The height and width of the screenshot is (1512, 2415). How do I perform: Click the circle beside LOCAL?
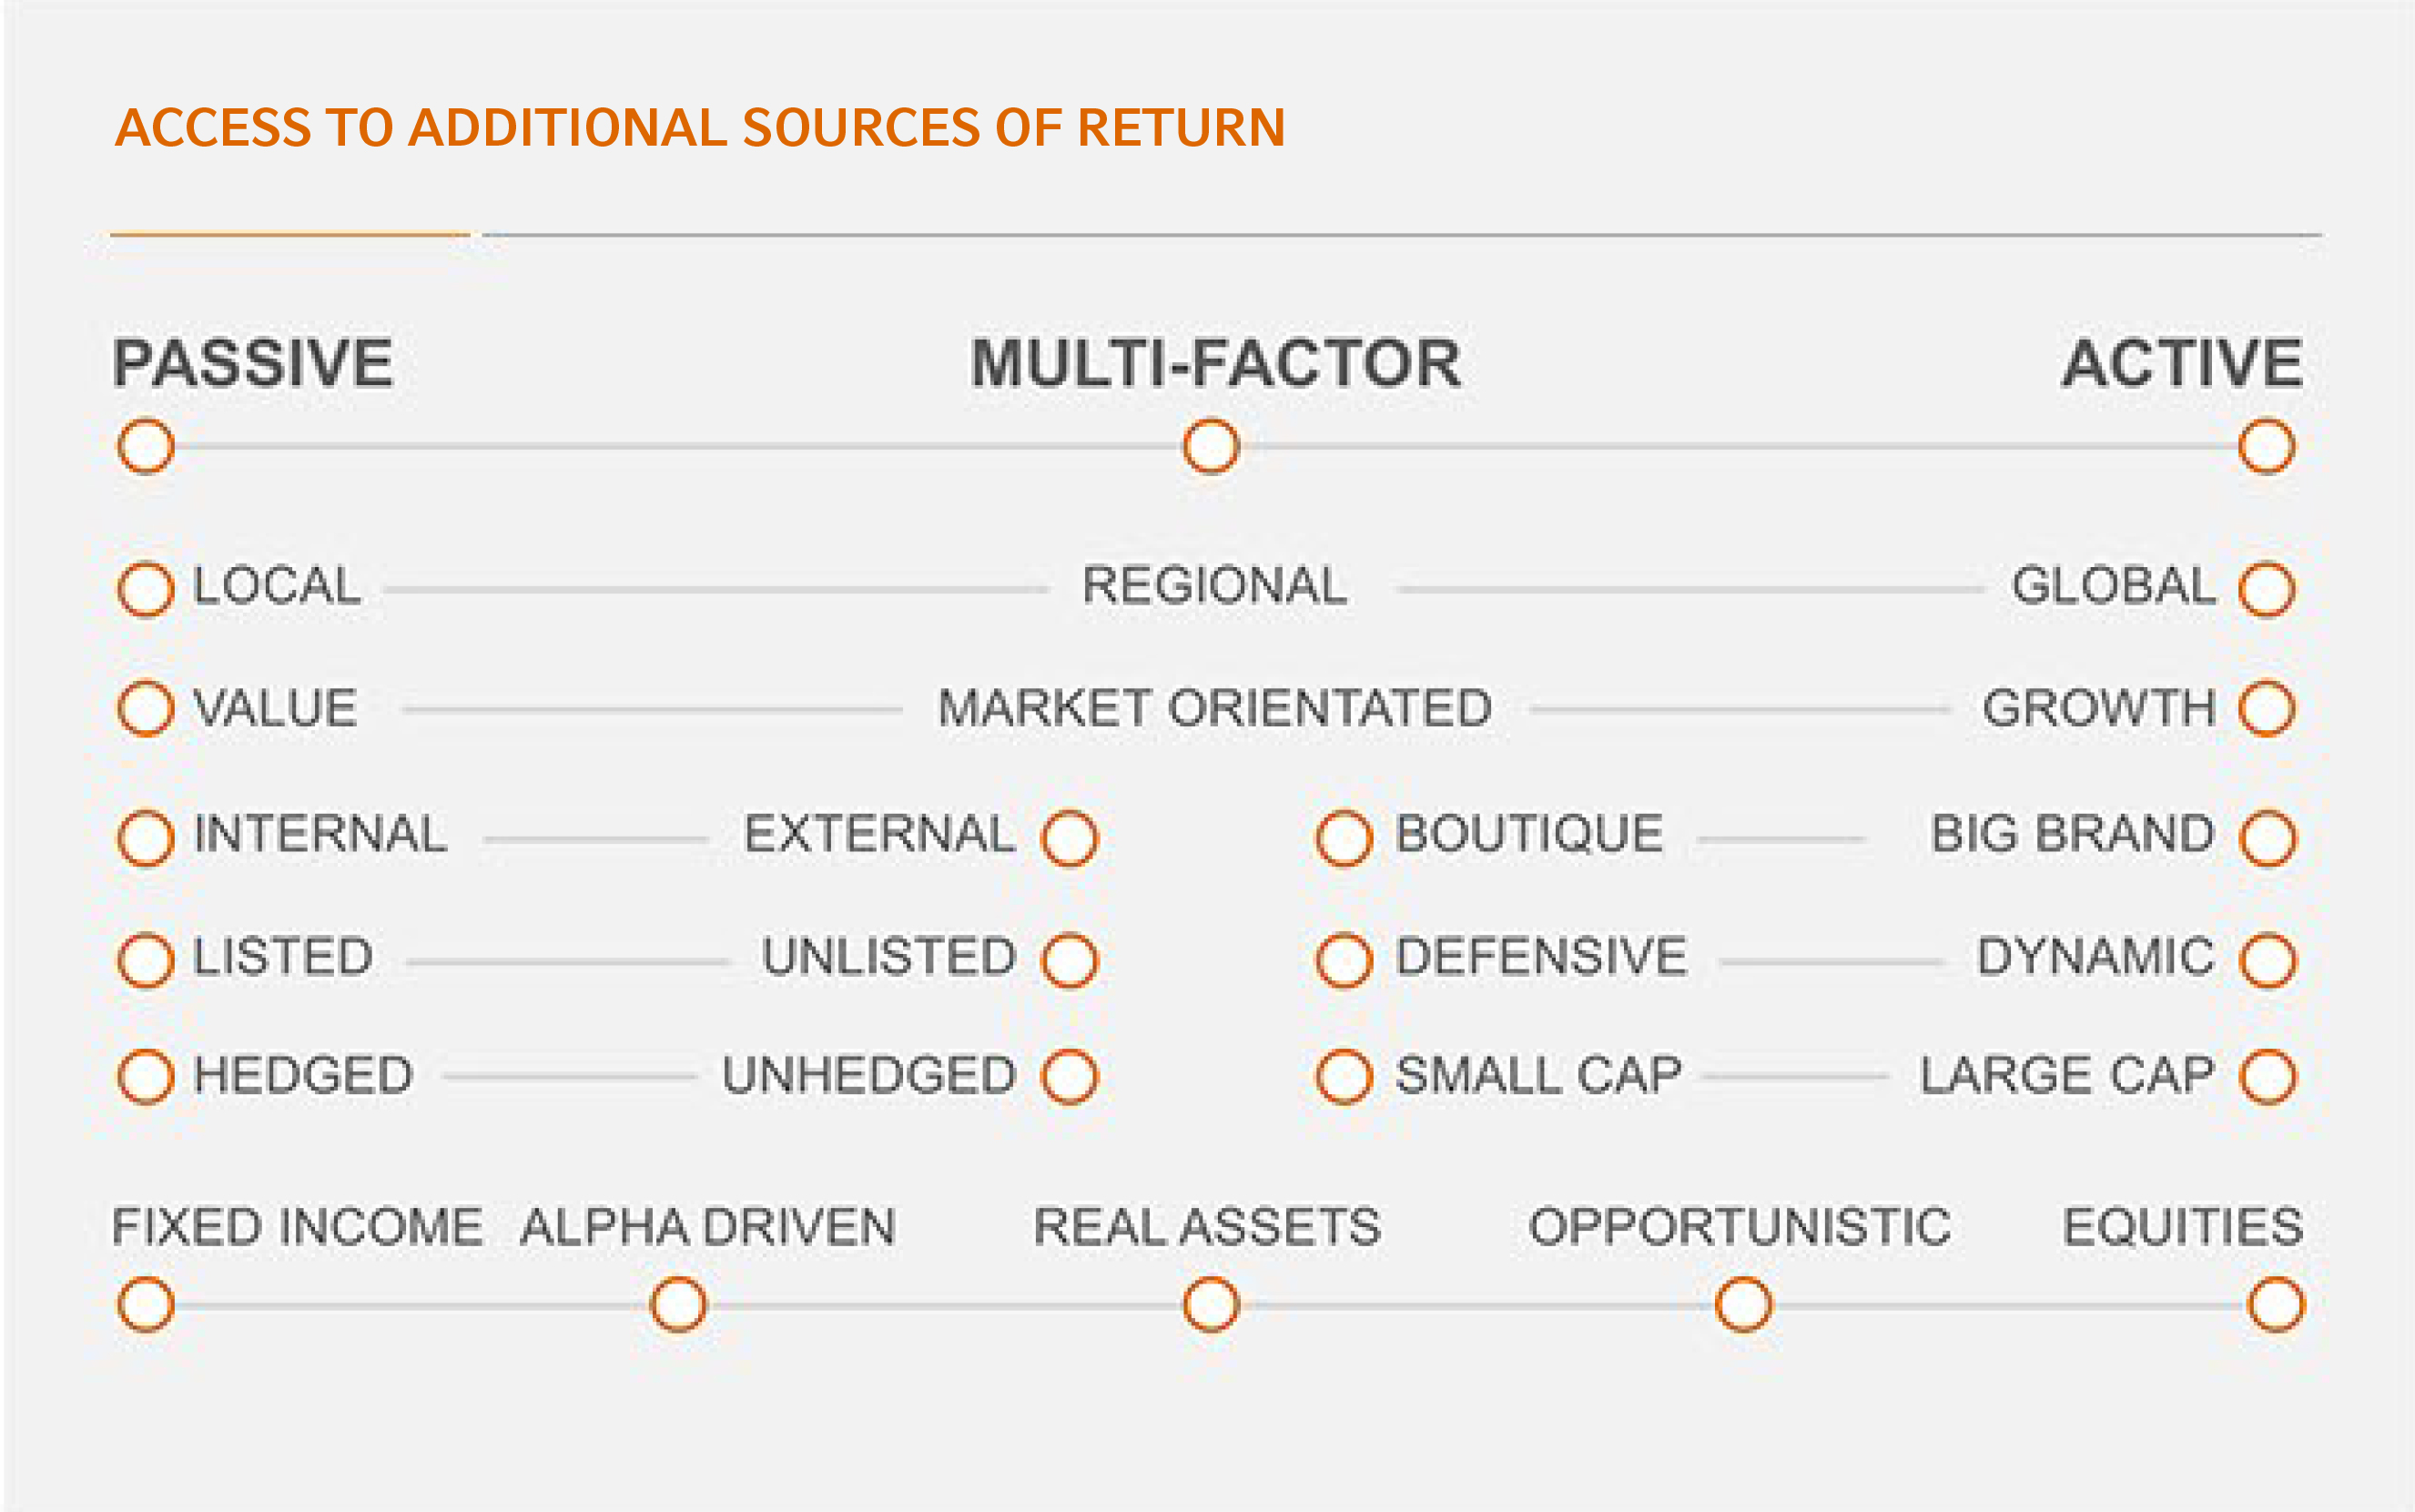coord(146,589)
